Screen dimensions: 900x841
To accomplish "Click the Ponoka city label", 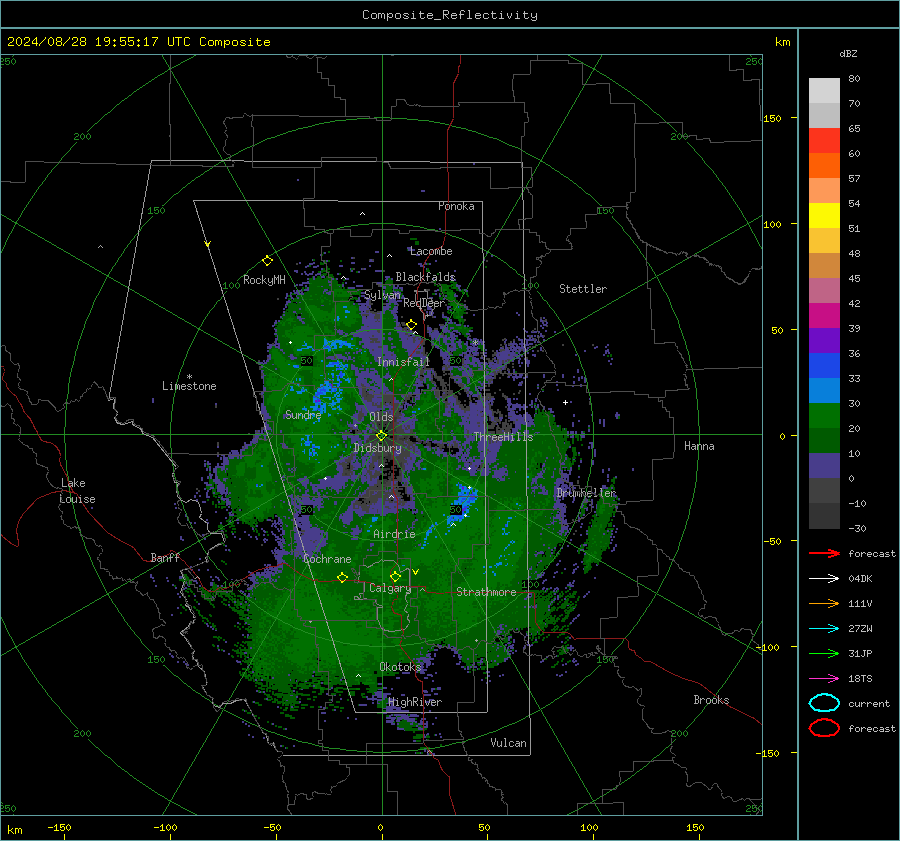I will click(456, 206).
